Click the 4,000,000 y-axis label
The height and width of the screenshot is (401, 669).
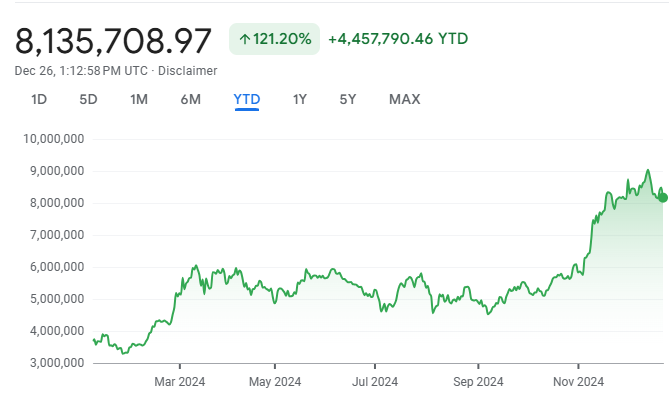click(57, 331)
